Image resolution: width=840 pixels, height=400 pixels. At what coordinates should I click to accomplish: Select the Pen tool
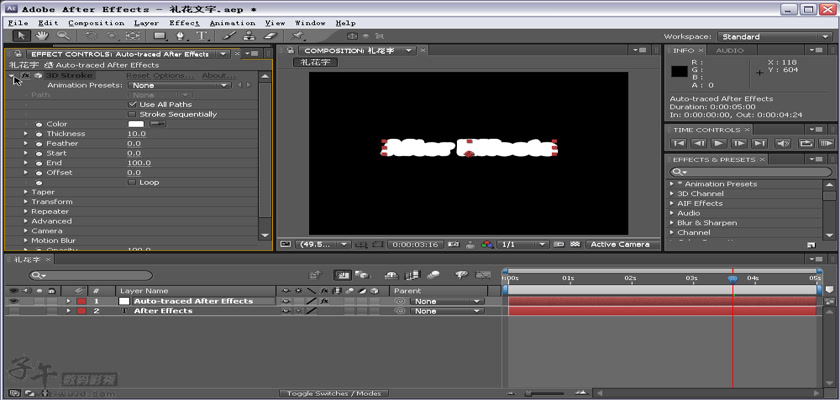click(181, 36)
